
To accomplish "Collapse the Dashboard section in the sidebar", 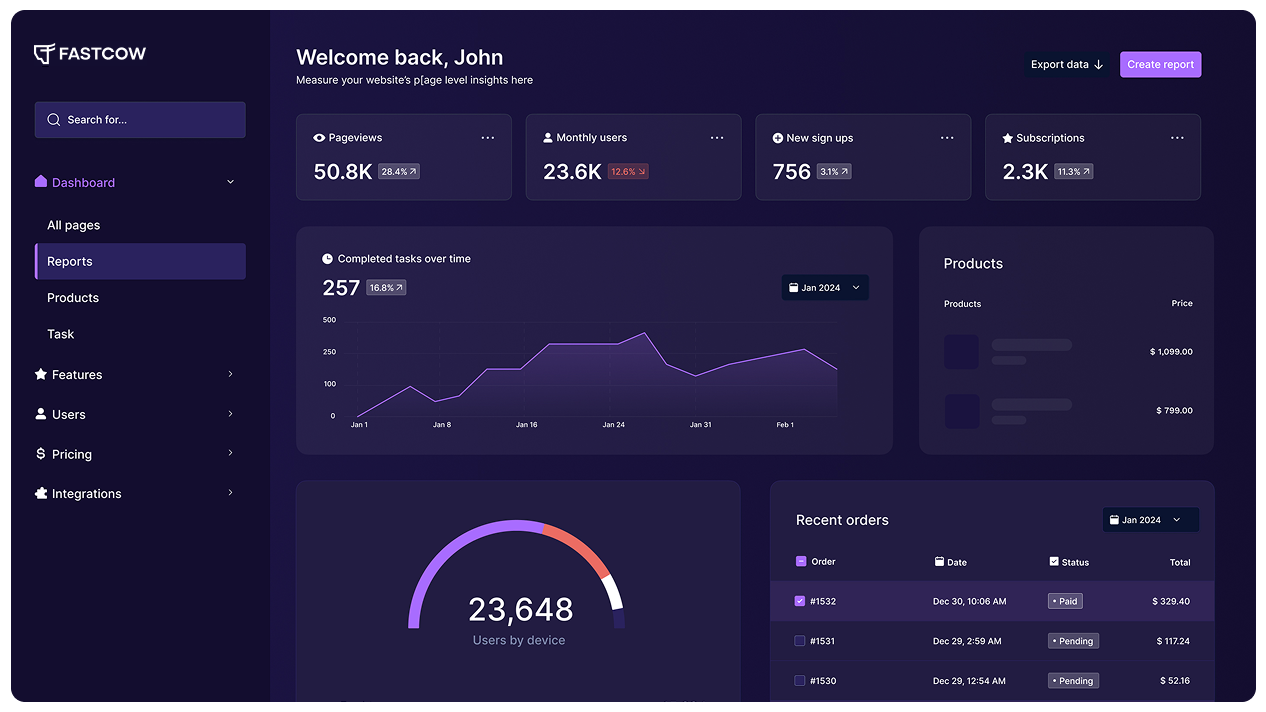I will tap(231, 182).
